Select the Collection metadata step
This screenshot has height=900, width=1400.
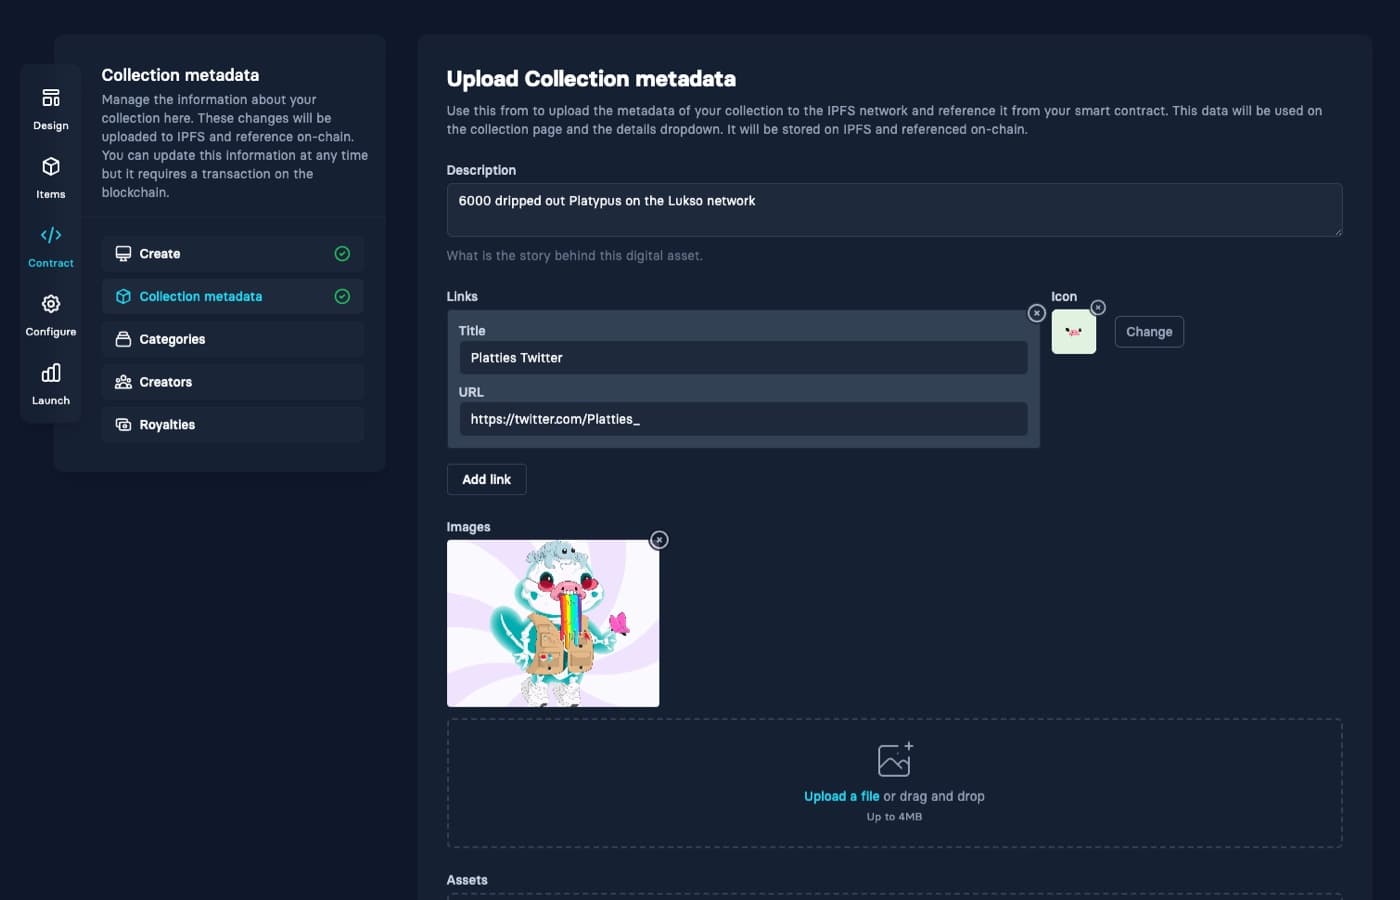click(x=232, y=297)
